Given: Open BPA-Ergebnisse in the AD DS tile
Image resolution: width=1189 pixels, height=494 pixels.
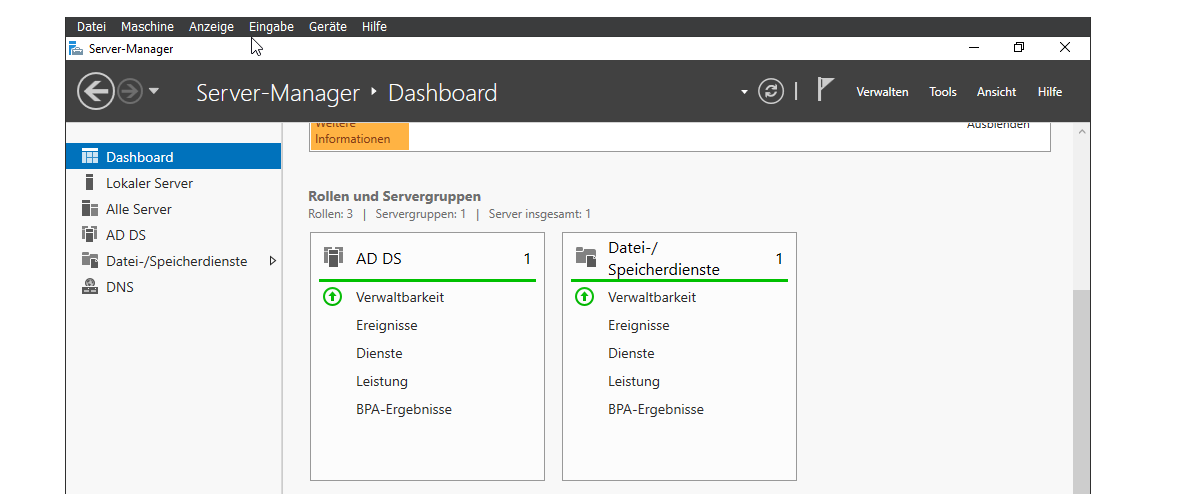Looking at the screenshot, I should pos(403,410).
